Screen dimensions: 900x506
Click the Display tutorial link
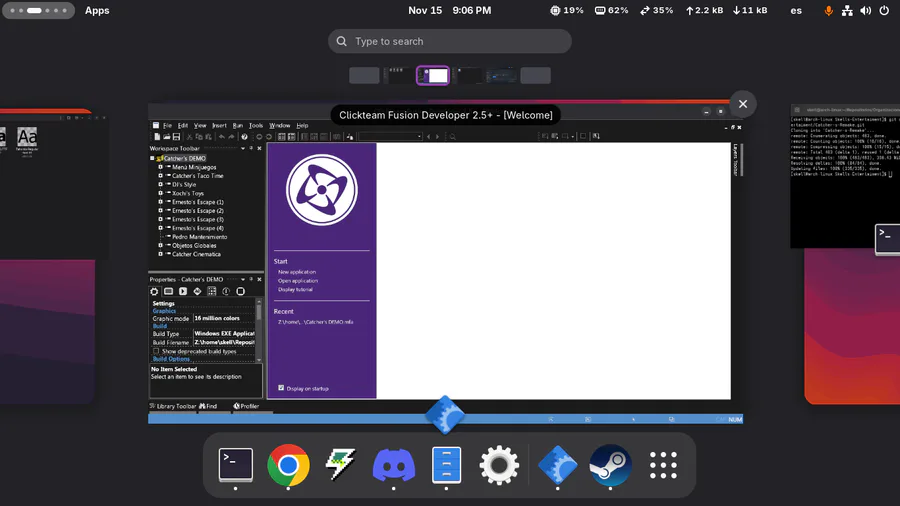(x=295, y=289)
